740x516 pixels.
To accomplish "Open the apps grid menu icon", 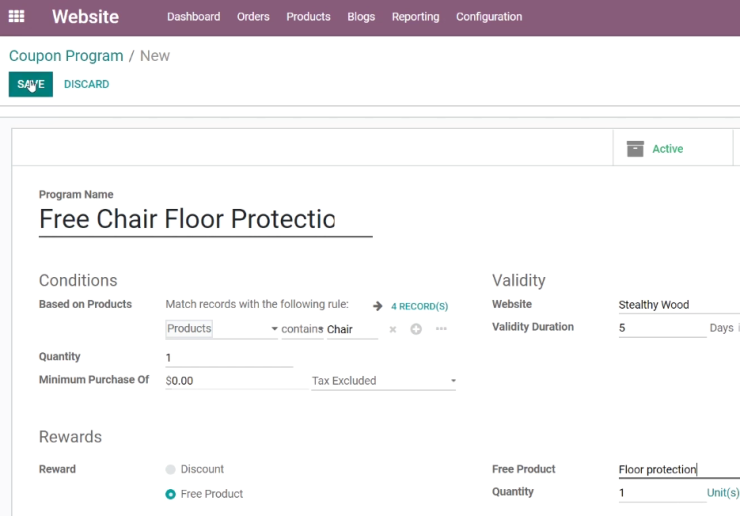I will (x=17, y=17).
